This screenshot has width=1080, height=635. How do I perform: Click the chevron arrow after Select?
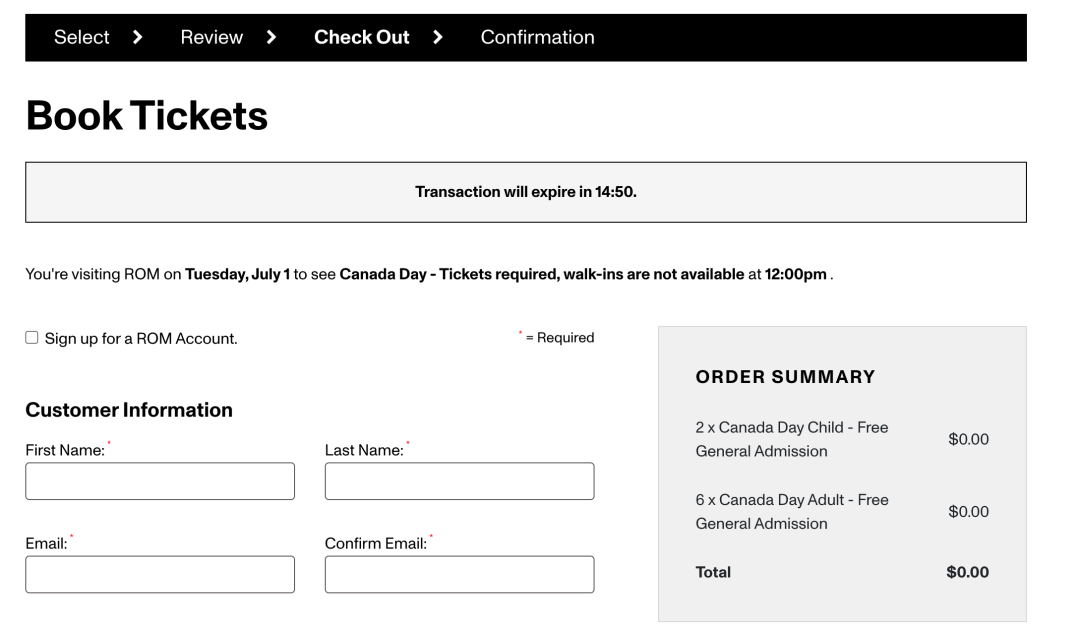coord(138,37)
